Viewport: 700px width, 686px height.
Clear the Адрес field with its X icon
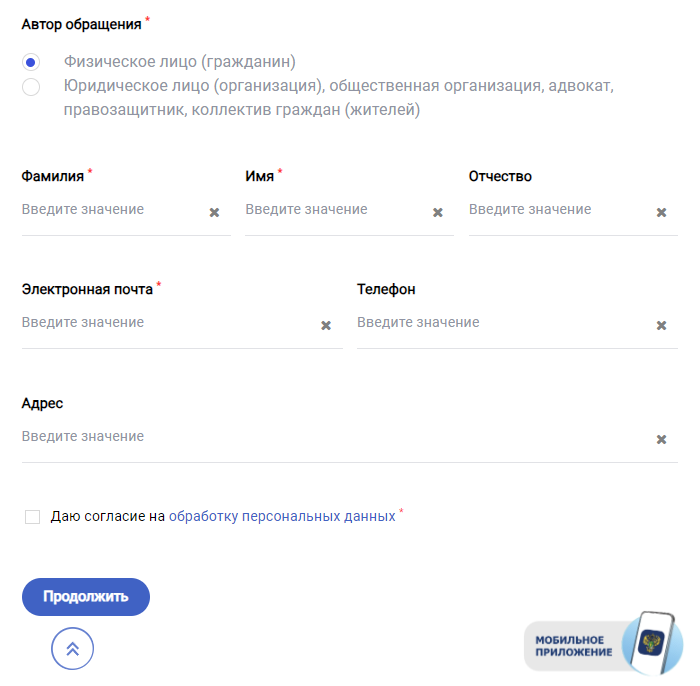pos(661,439)
